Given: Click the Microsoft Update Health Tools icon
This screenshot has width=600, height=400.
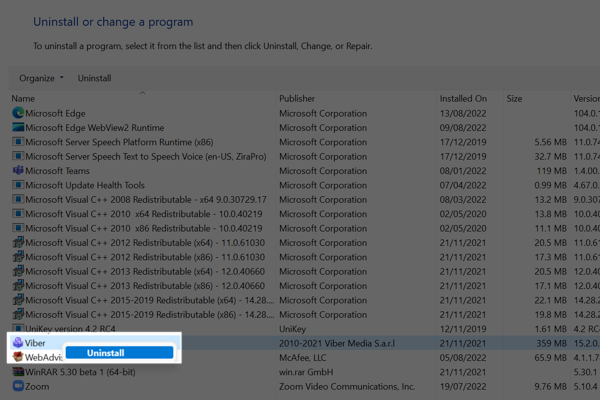Looking at the screenshot, I should 18,185.
